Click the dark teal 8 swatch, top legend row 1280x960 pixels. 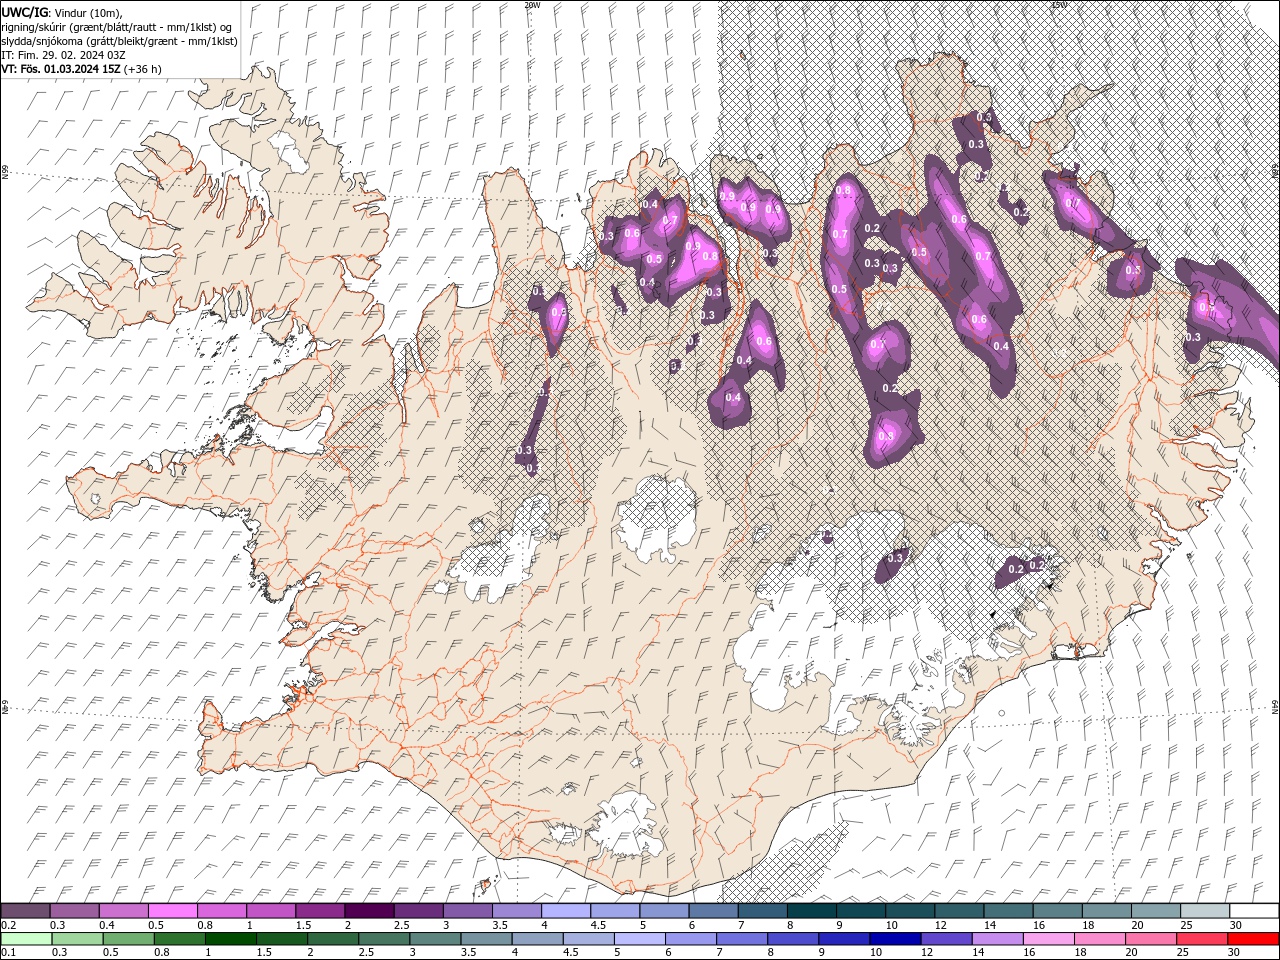[812, 911]
